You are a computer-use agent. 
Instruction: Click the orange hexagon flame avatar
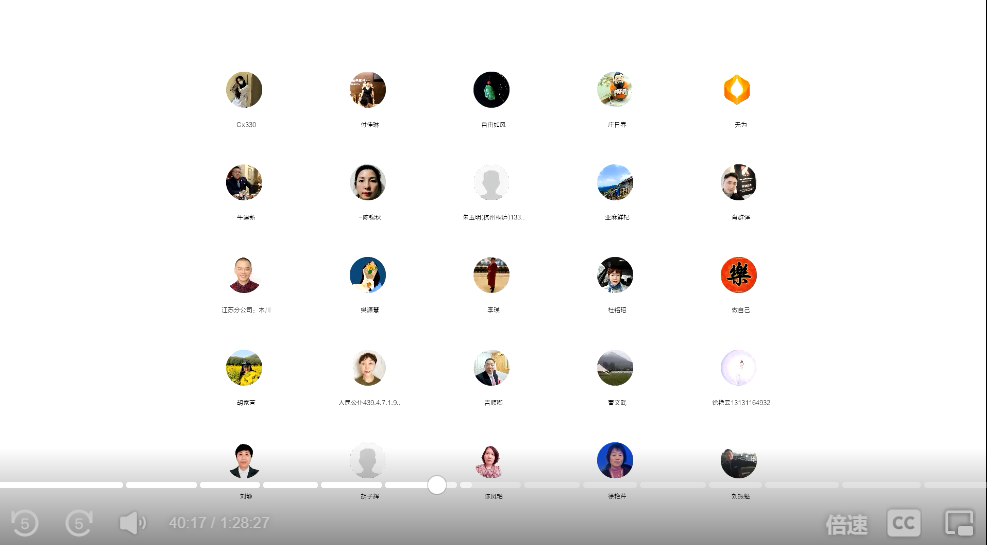tap(738, 90)
